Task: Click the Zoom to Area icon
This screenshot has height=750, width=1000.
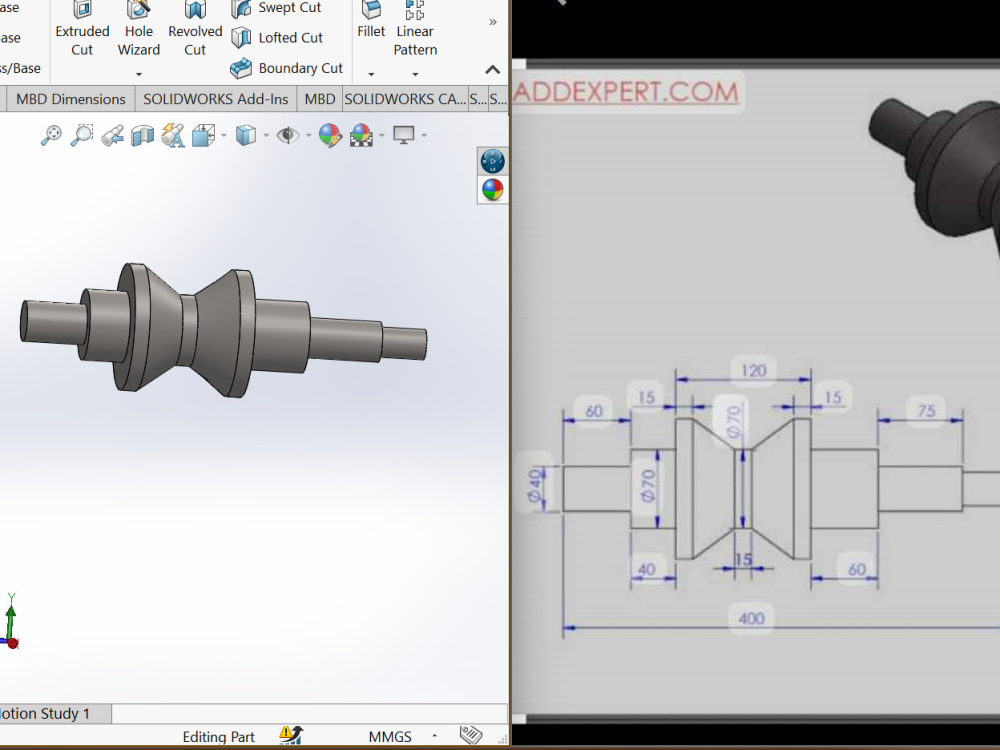Action: click(82, 135)
